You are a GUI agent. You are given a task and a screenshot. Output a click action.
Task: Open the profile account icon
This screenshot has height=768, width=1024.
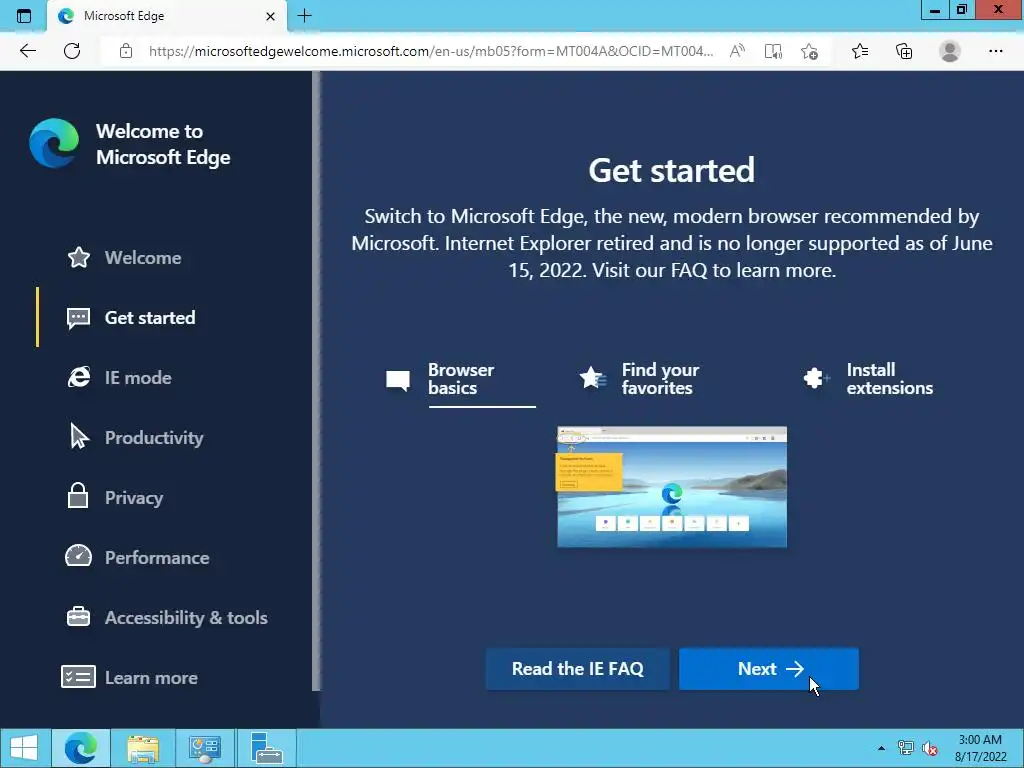(950, 51)
